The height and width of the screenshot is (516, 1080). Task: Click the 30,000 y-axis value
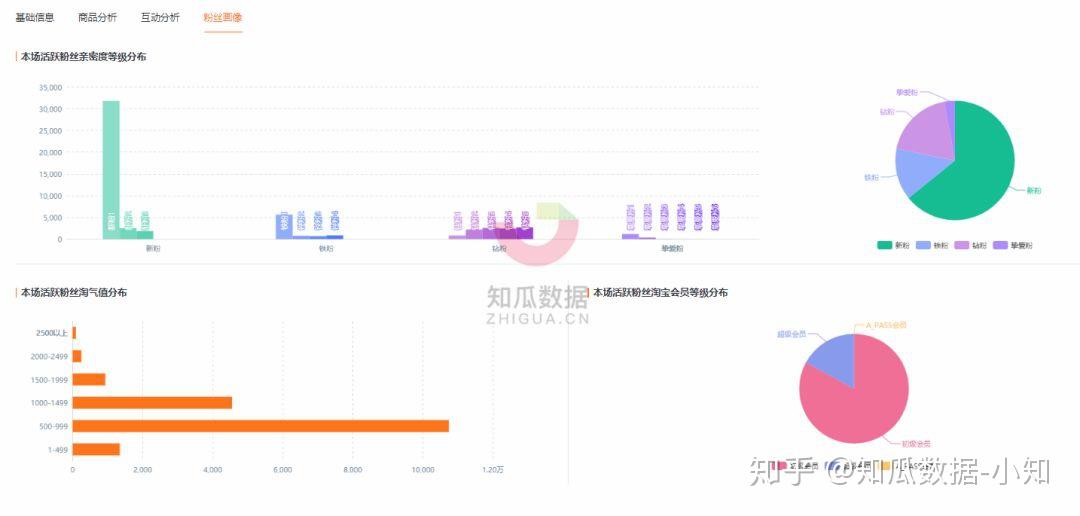51,109
